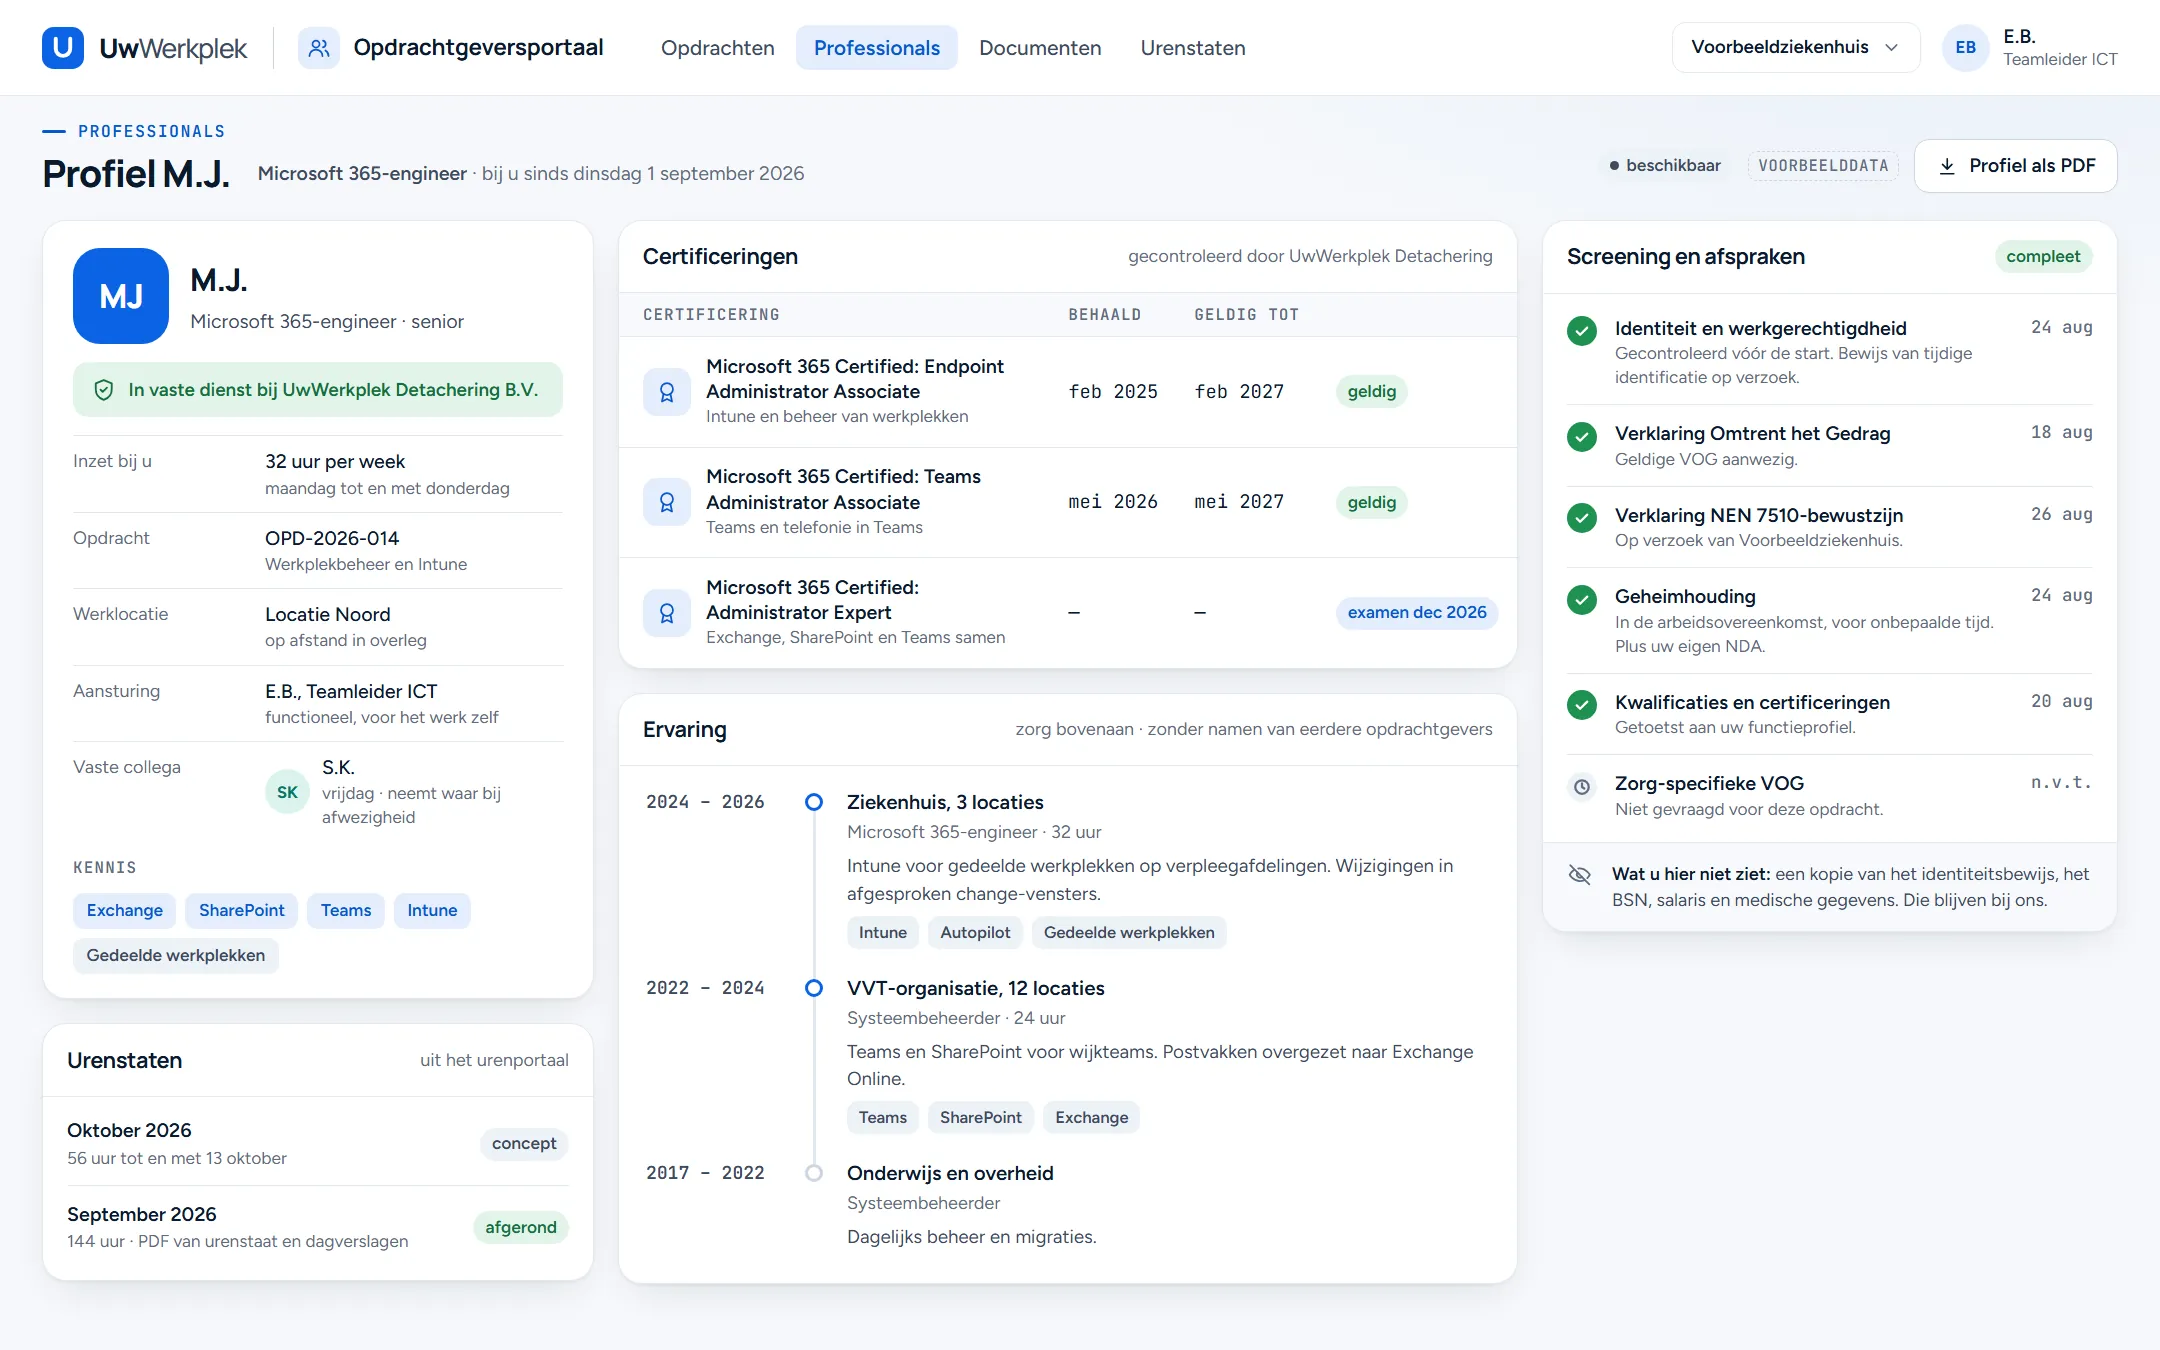The height and width of the screenshot is (1350, 2160).
Task: Click the beschikbaar status indicator
Action: (x=1665, y=166)
